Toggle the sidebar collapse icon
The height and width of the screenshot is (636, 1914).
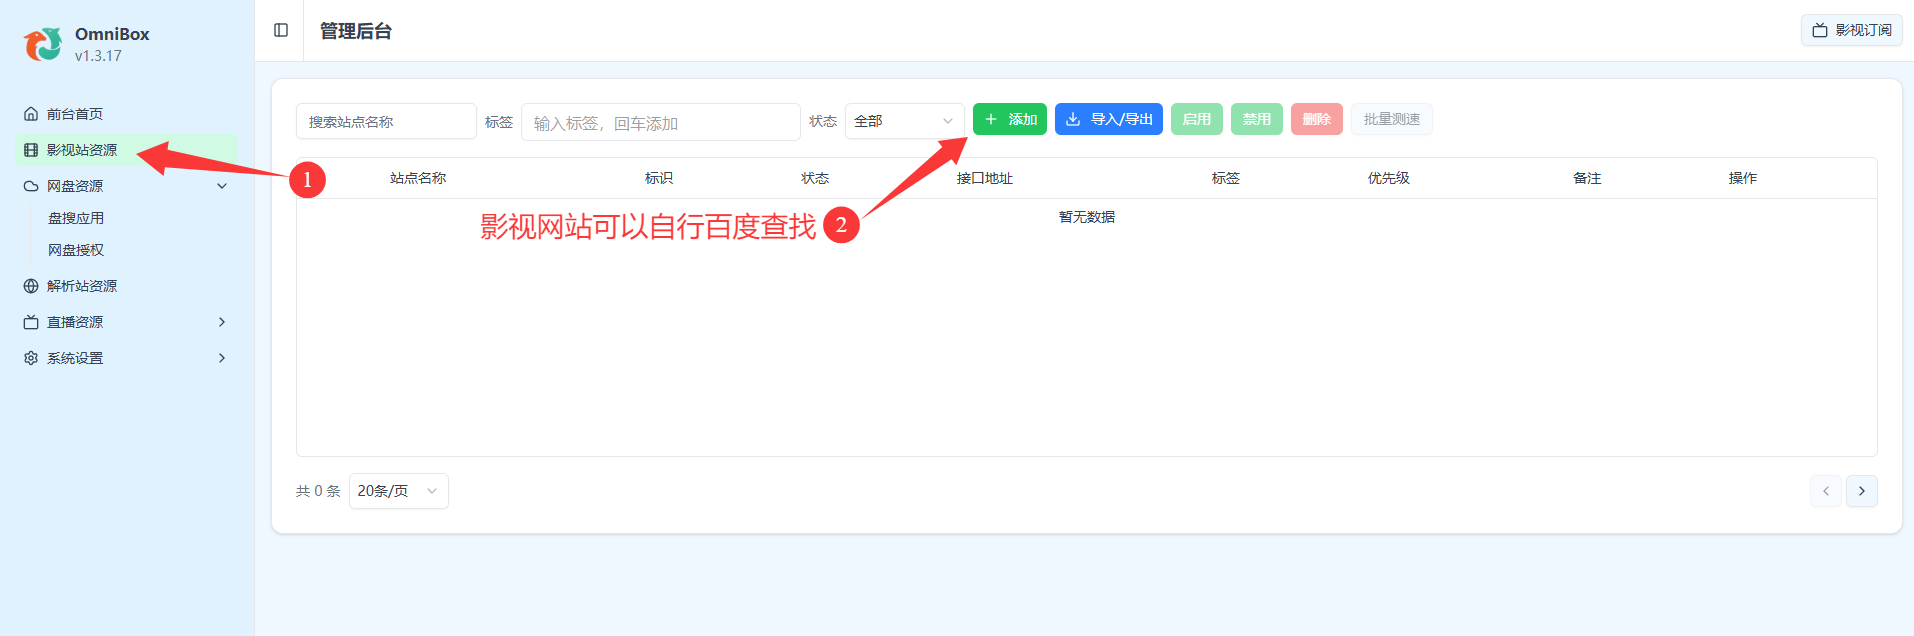tap(281, 31)
